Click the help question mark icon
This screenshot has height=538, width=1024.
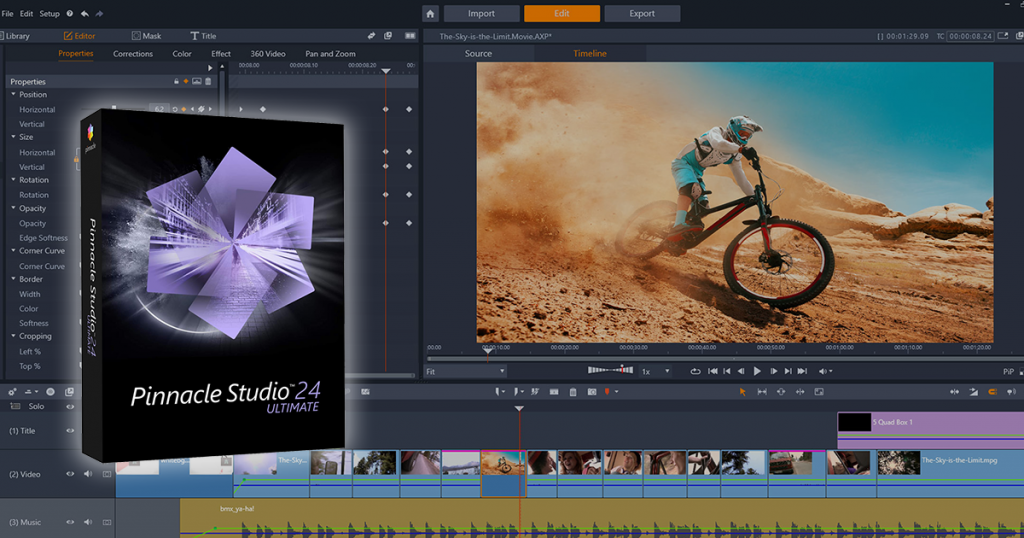(69, 14)
